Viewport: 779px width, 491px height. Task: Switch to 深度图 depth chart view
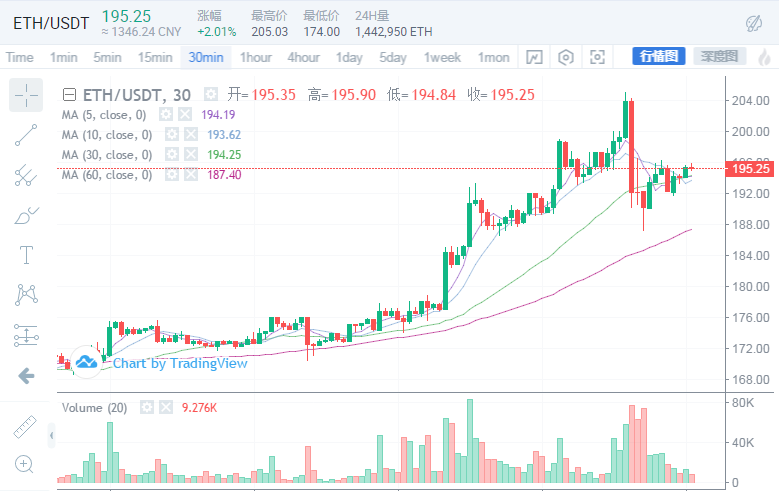(717, 56)
